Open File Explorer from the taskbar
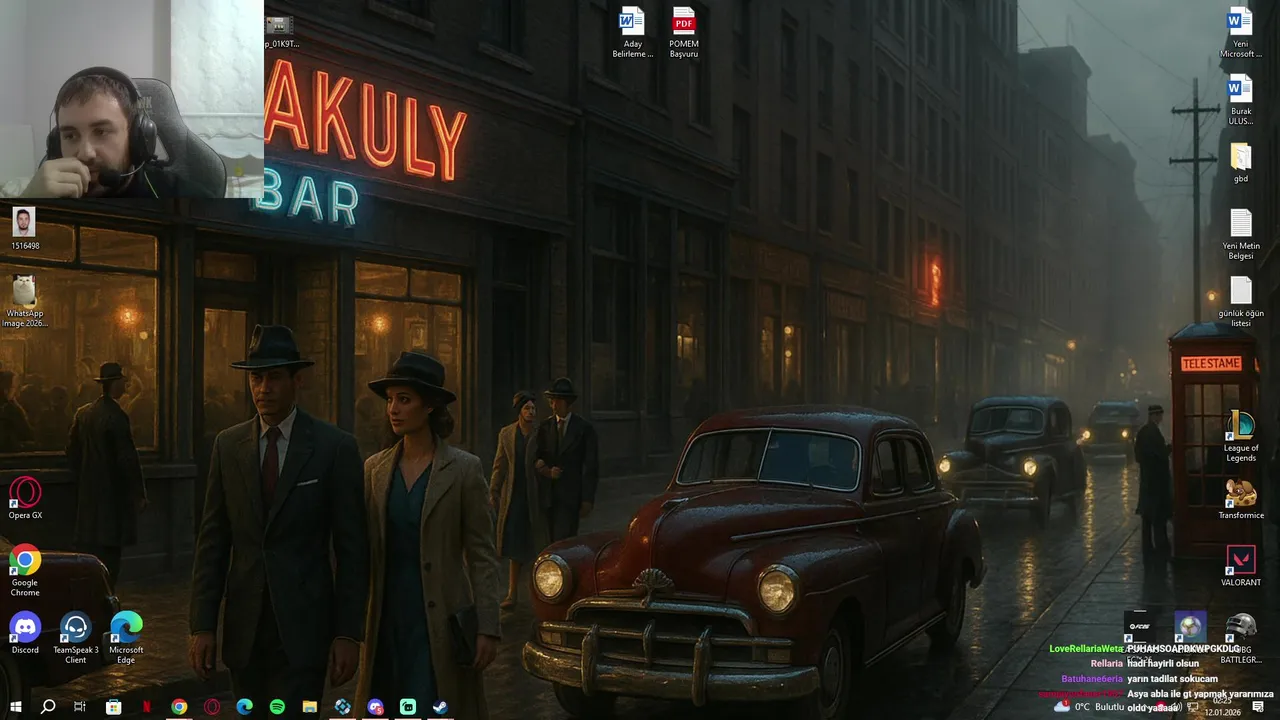The width and height of the screenshot is (1280, 720). click(x=310, y=707)
